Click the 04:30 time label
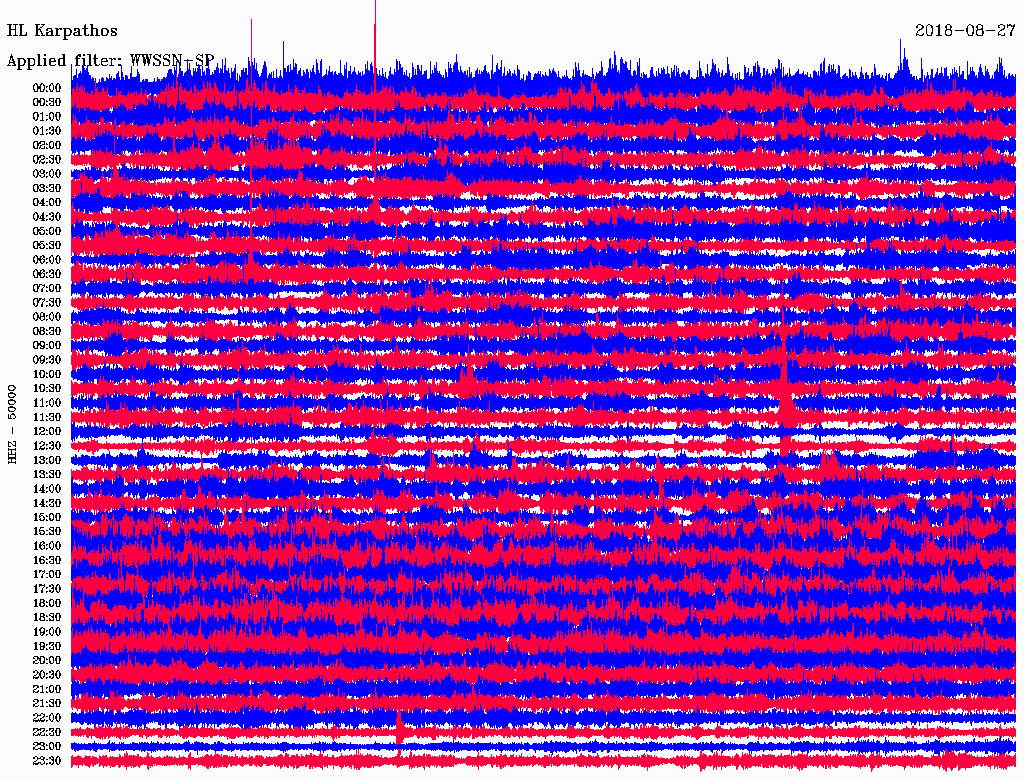The image size is (1024, 780). (x=47, y=217)
